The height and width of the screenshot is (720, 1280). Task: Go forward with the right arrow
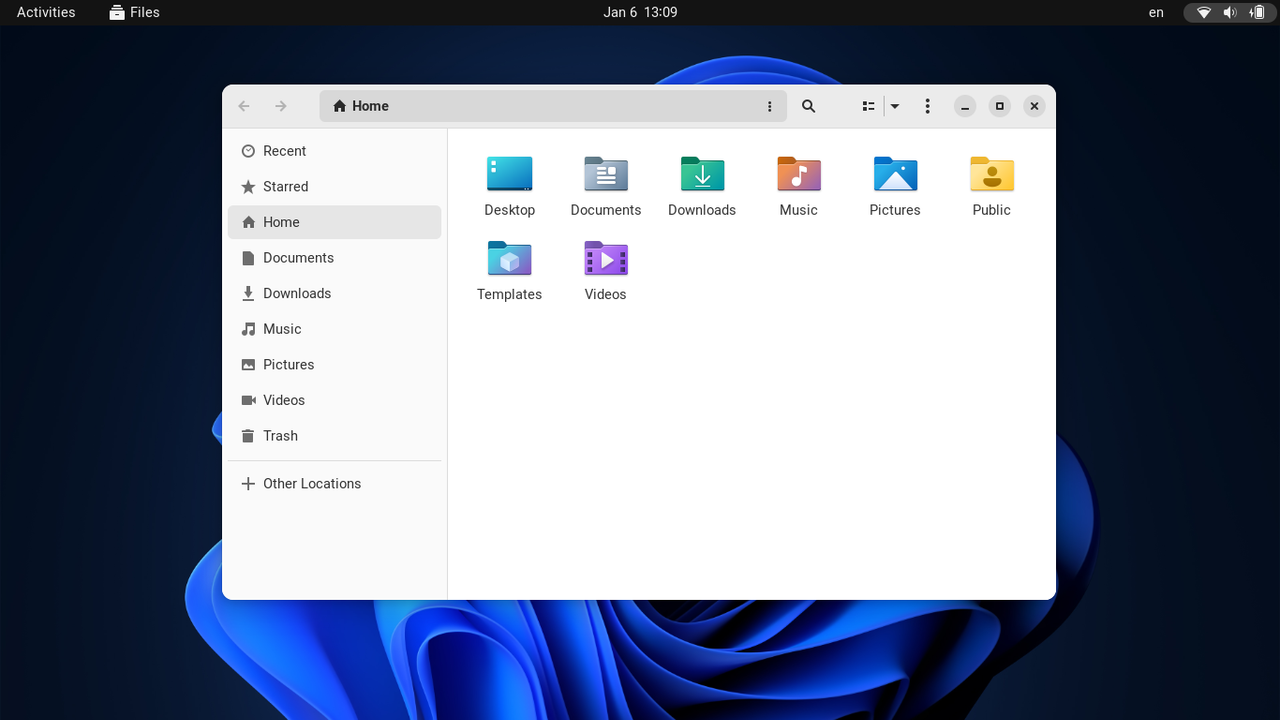[x=281, y=106]
